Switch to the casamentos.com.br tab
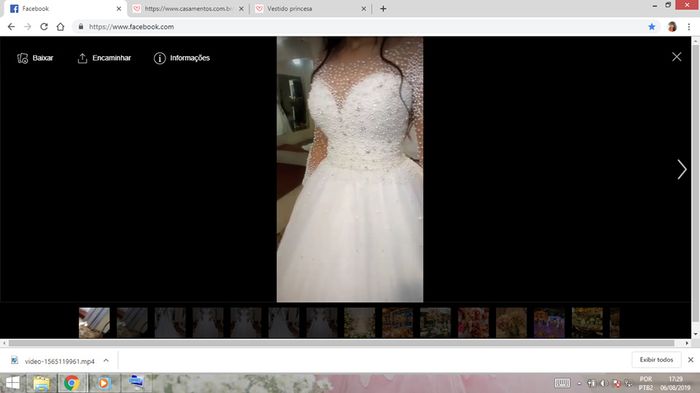 [x=188, y=8]
